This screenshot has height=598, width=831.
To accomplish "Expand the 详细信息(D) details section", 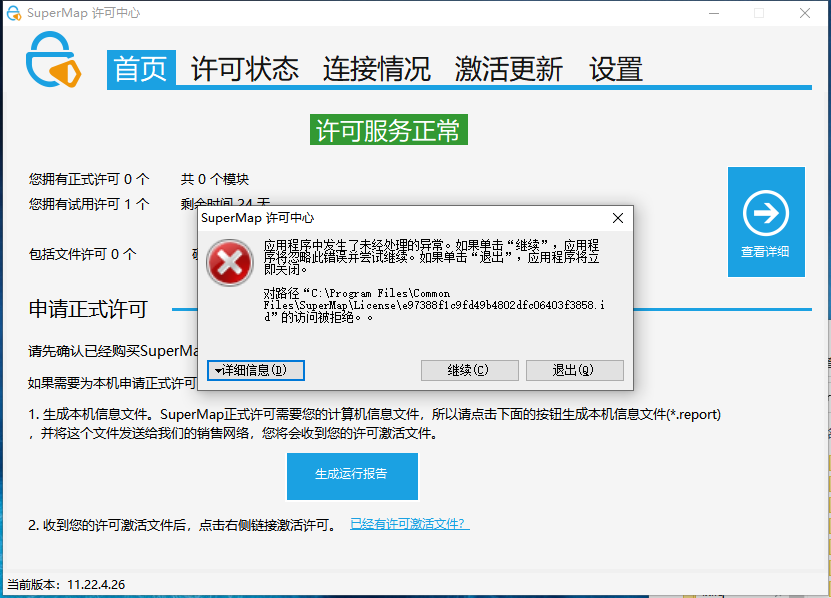I will pyautogui.click(x=256, y=370).
